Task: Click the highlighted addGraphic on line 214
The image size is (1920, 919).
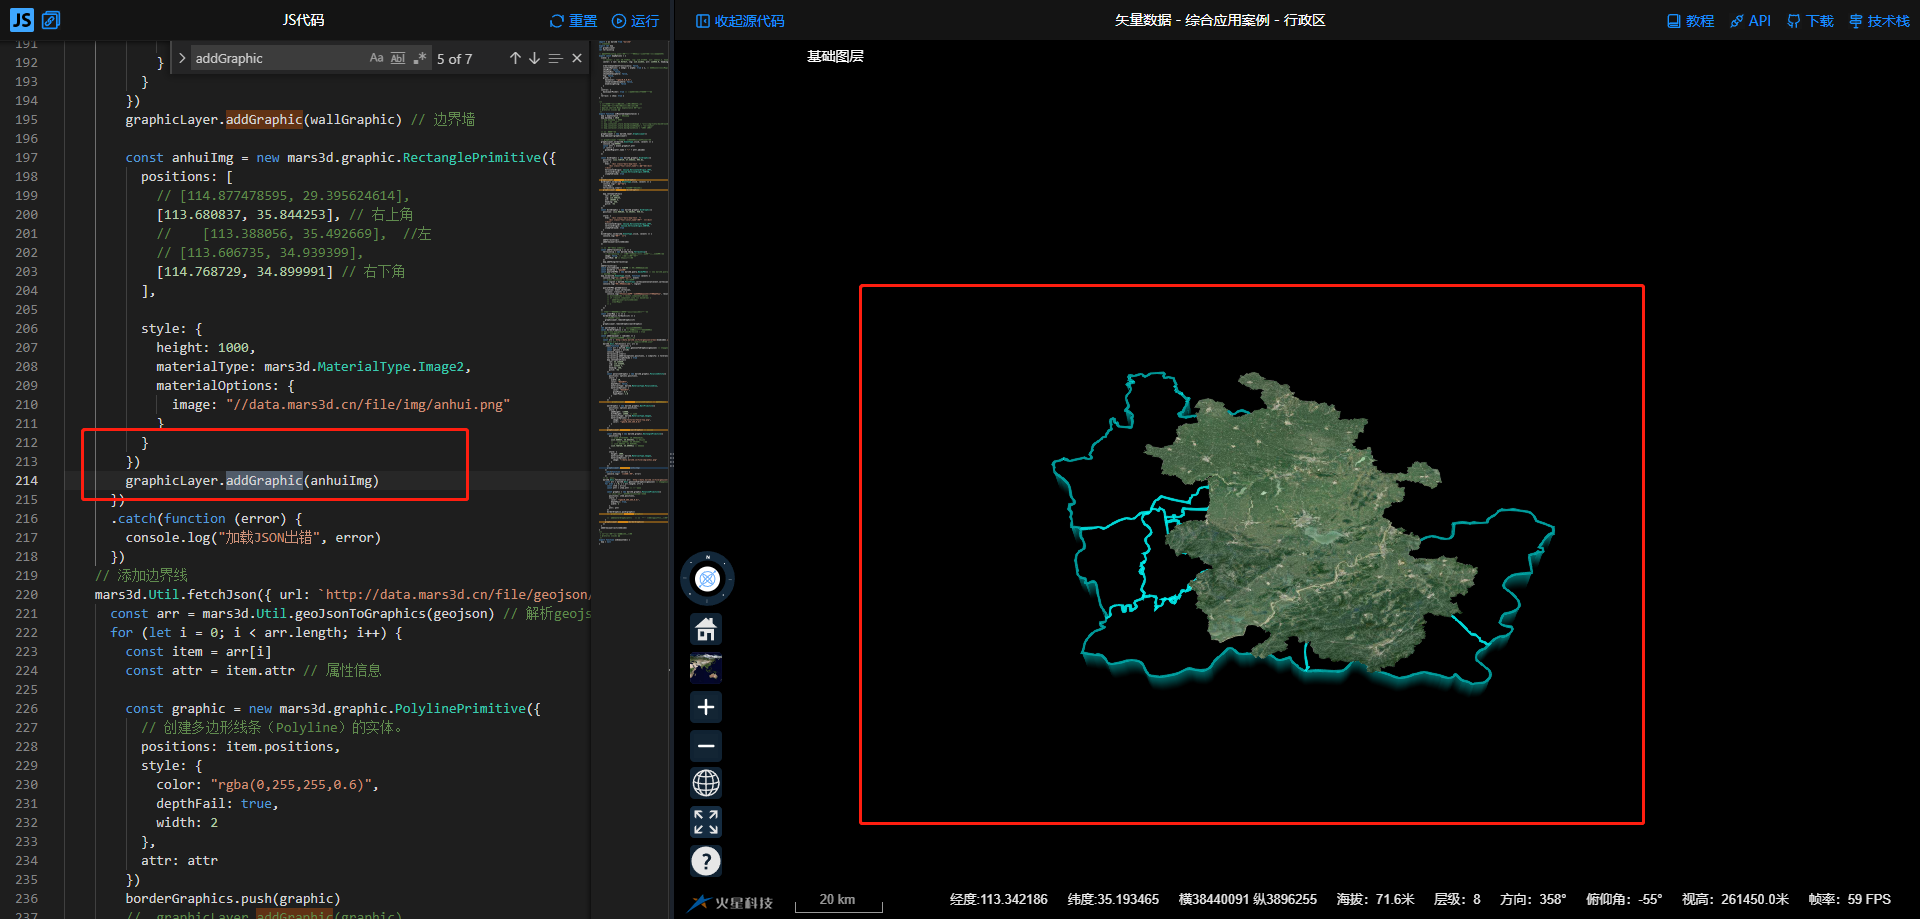Action: [264, 481]
